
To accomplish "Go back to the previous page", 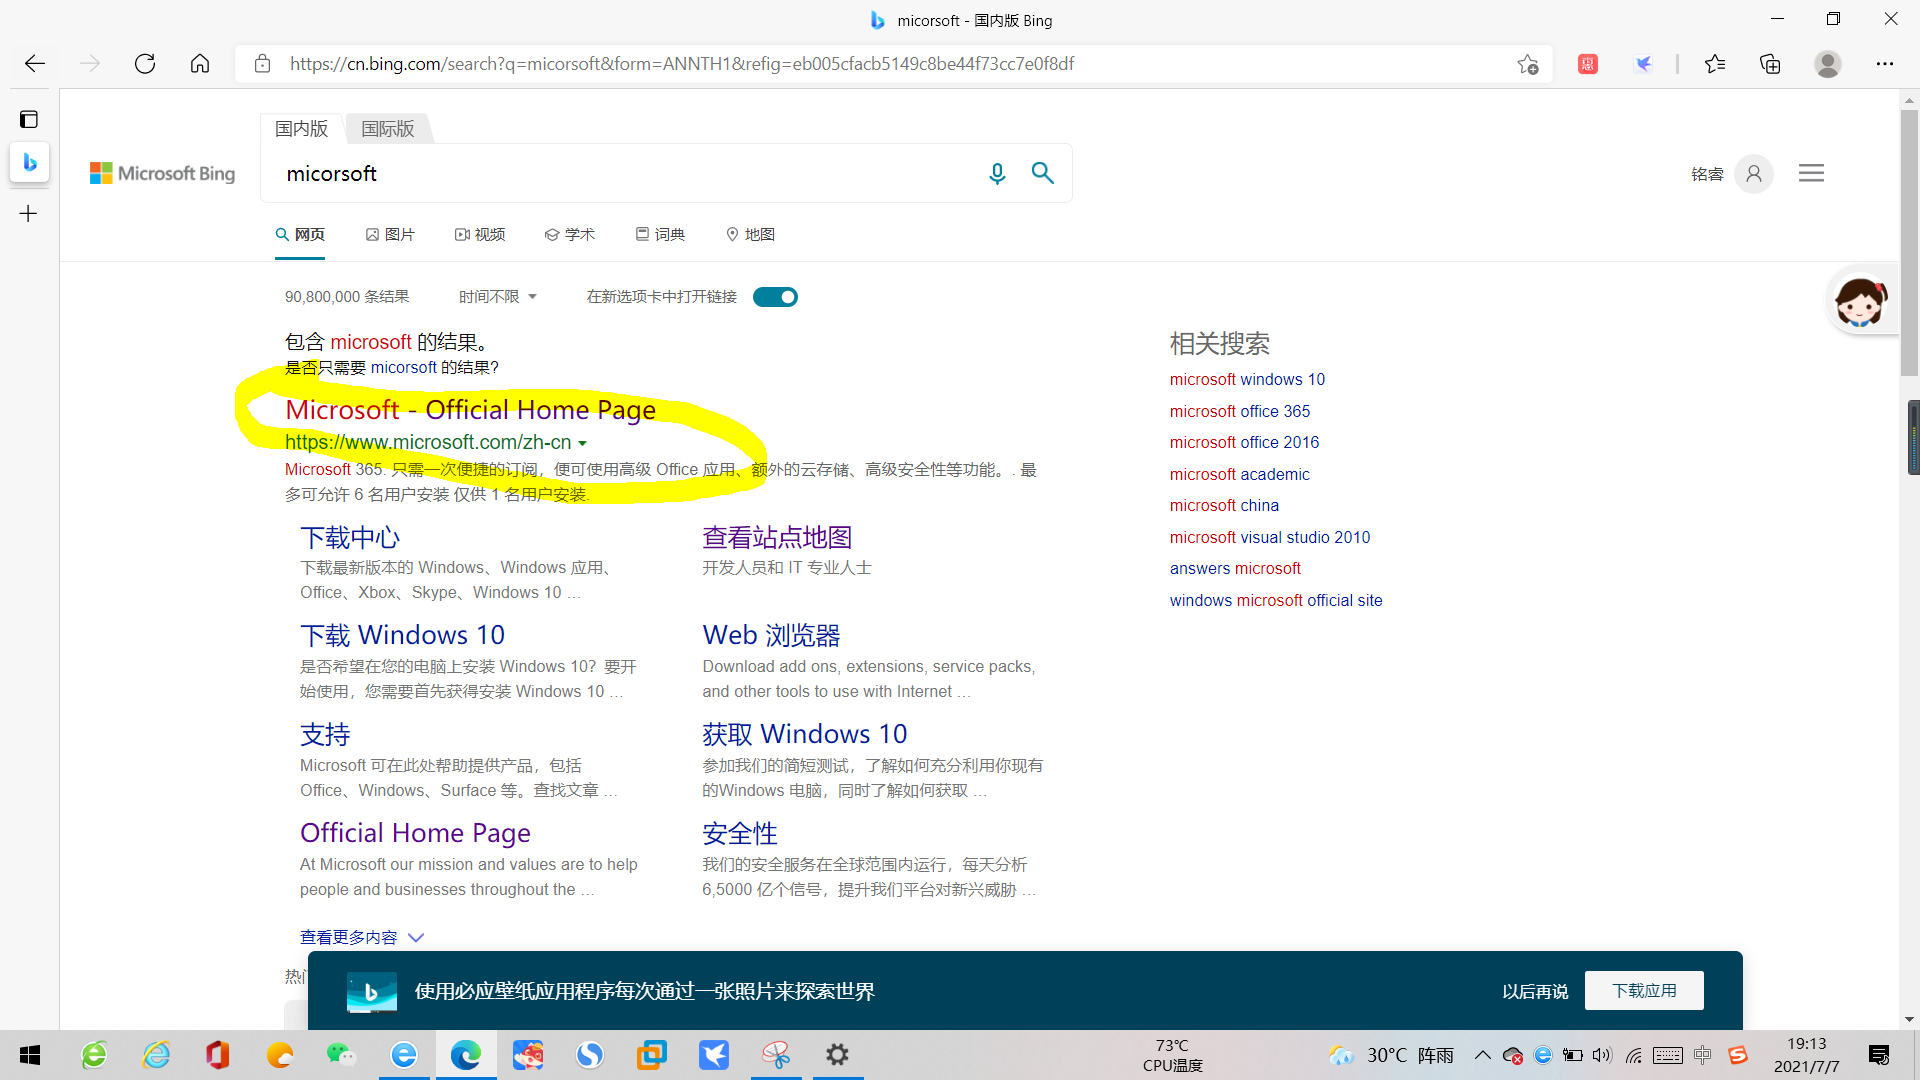I will [35, 64].
